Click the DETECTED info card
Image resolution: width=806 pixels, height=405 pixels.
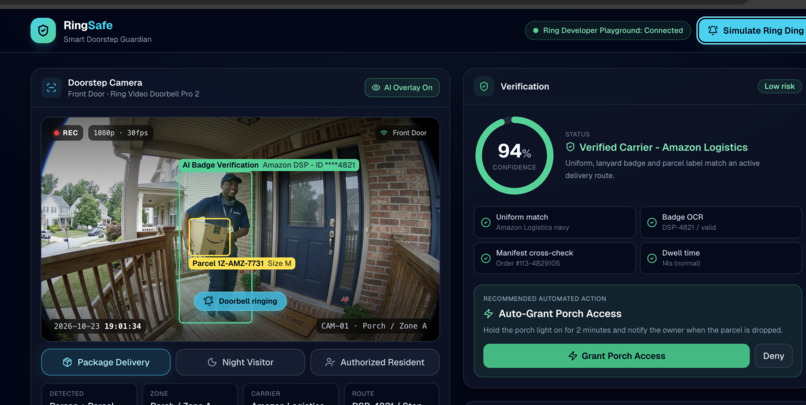89,395
